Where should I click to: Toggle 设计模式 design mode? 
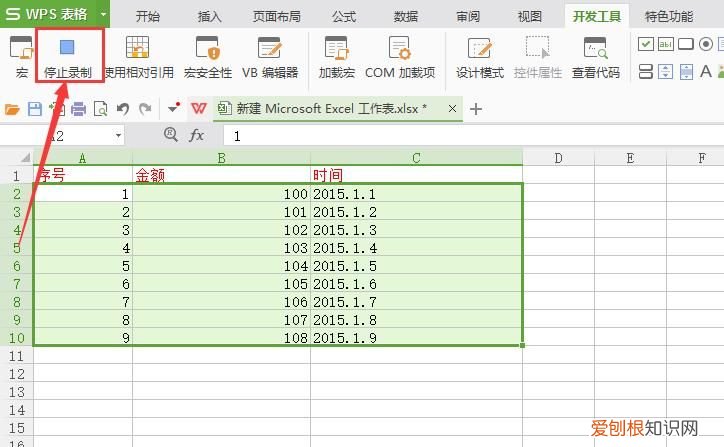pyautogui.click(x=480, y=57)
